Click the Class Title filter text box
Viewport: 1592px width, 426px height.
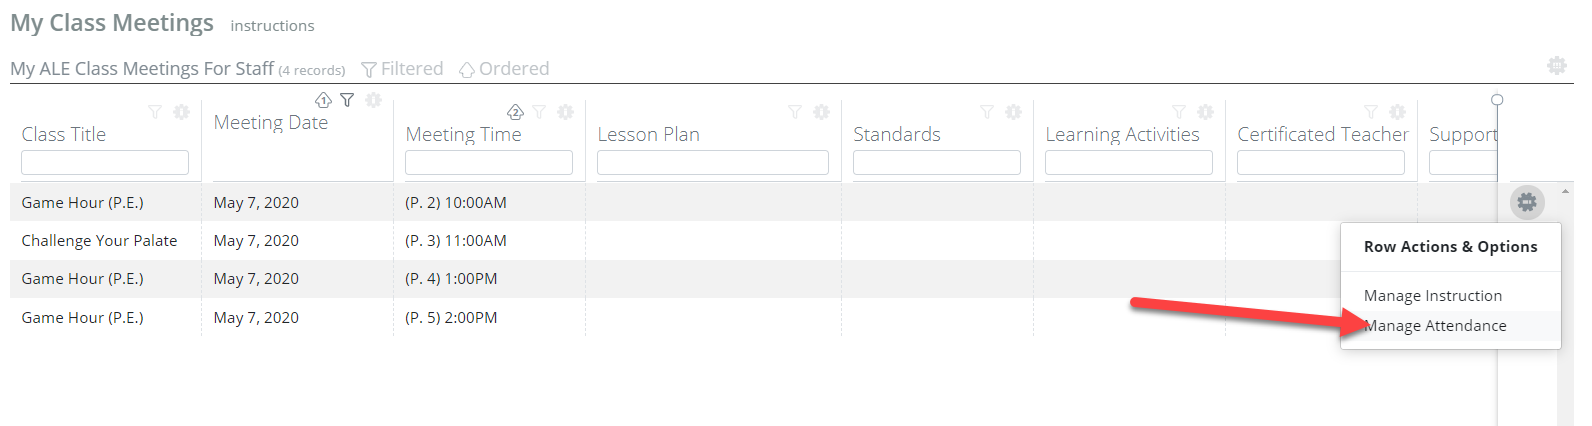point(105,162)
